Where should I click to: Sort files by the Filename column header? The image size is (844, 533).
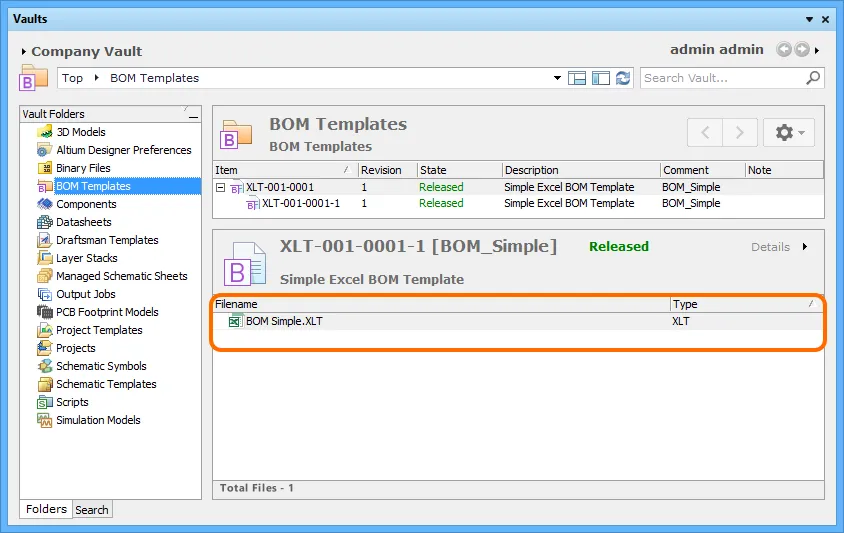441,304
